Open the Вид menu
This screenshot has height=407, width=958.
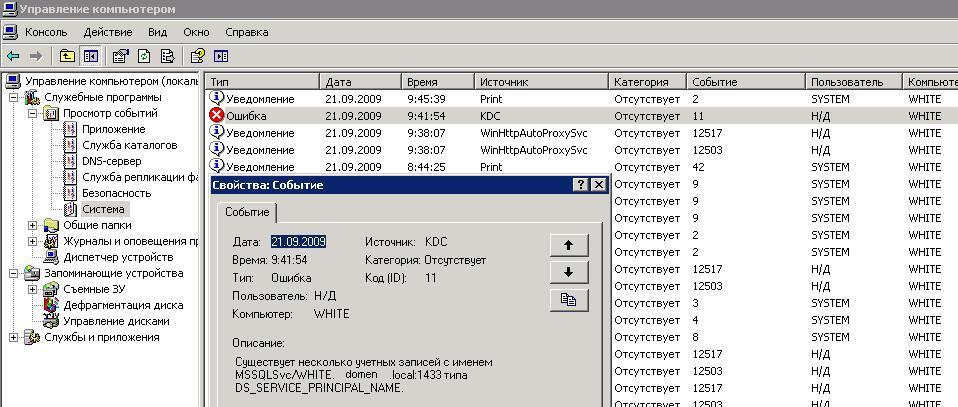[157, 32]
